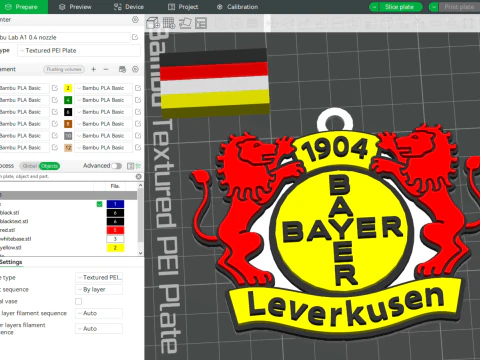Edit the Bambu Lab A1 nozzle preset
This screenshot has width=480, height=360.
(x=135, y=37)
